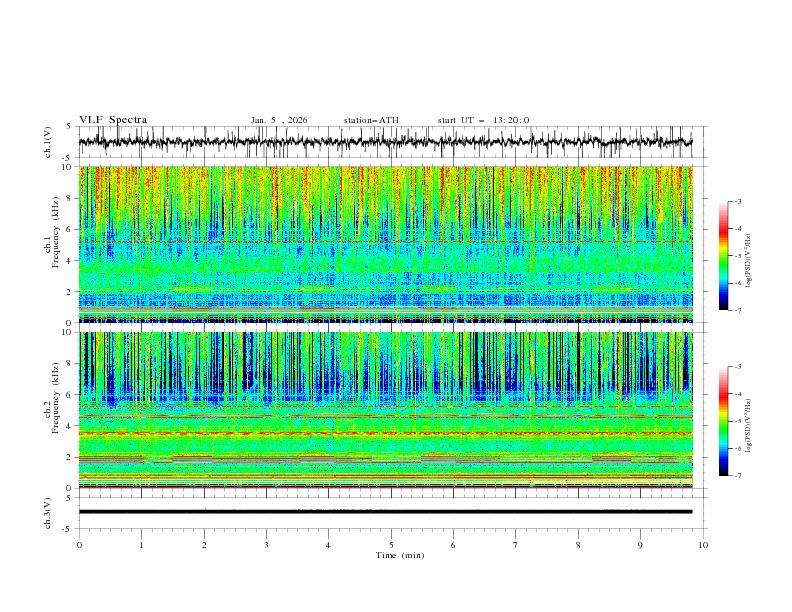
Task: Click the 'station=ATH' label
Action: (x=371, y=120)
